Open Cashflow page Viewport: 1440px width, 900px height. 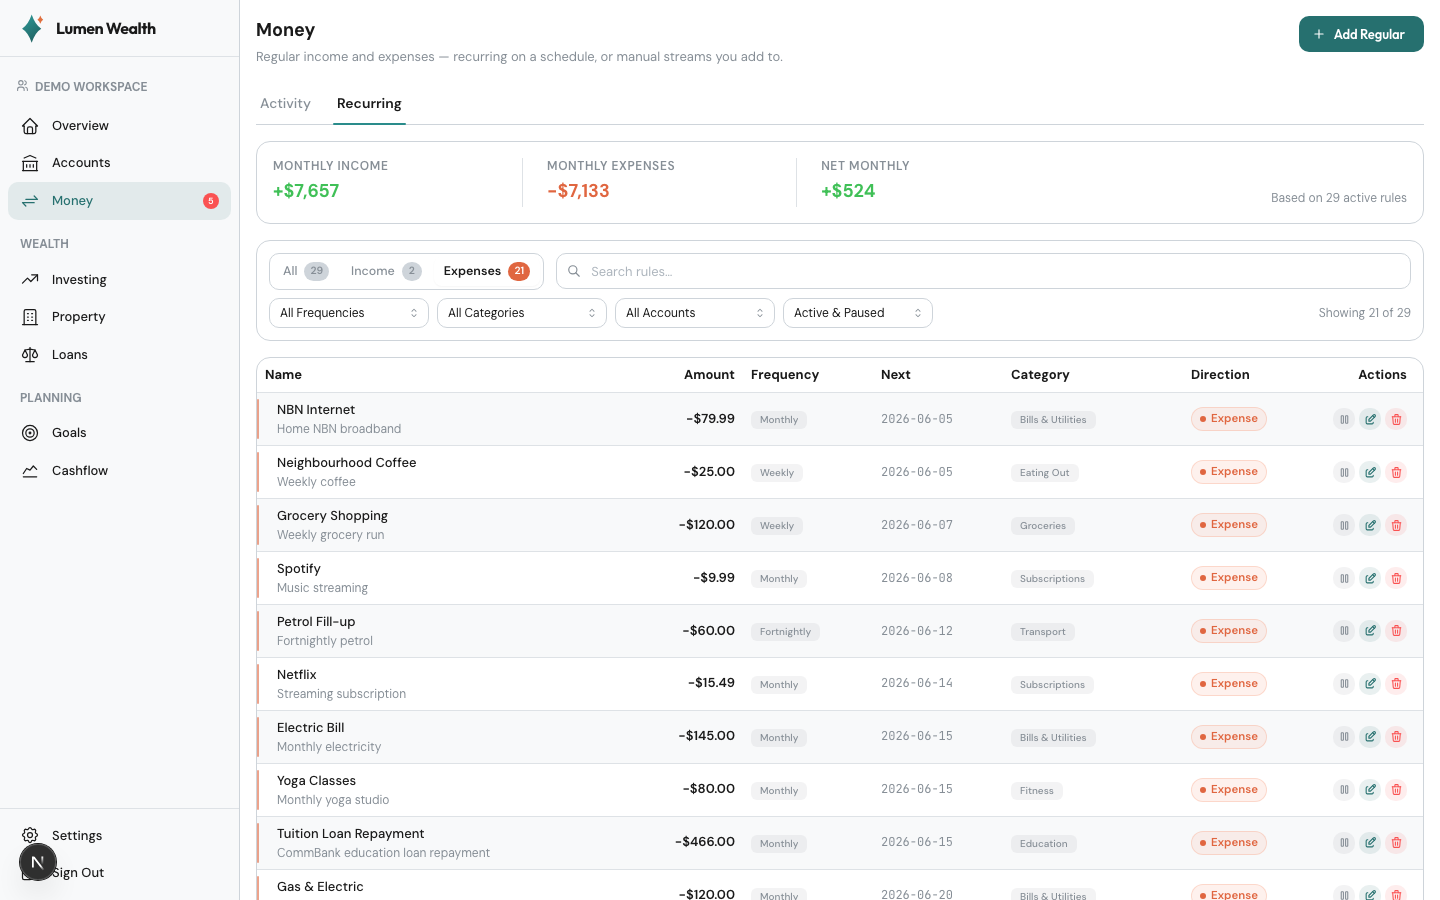[x=119, y=471]
